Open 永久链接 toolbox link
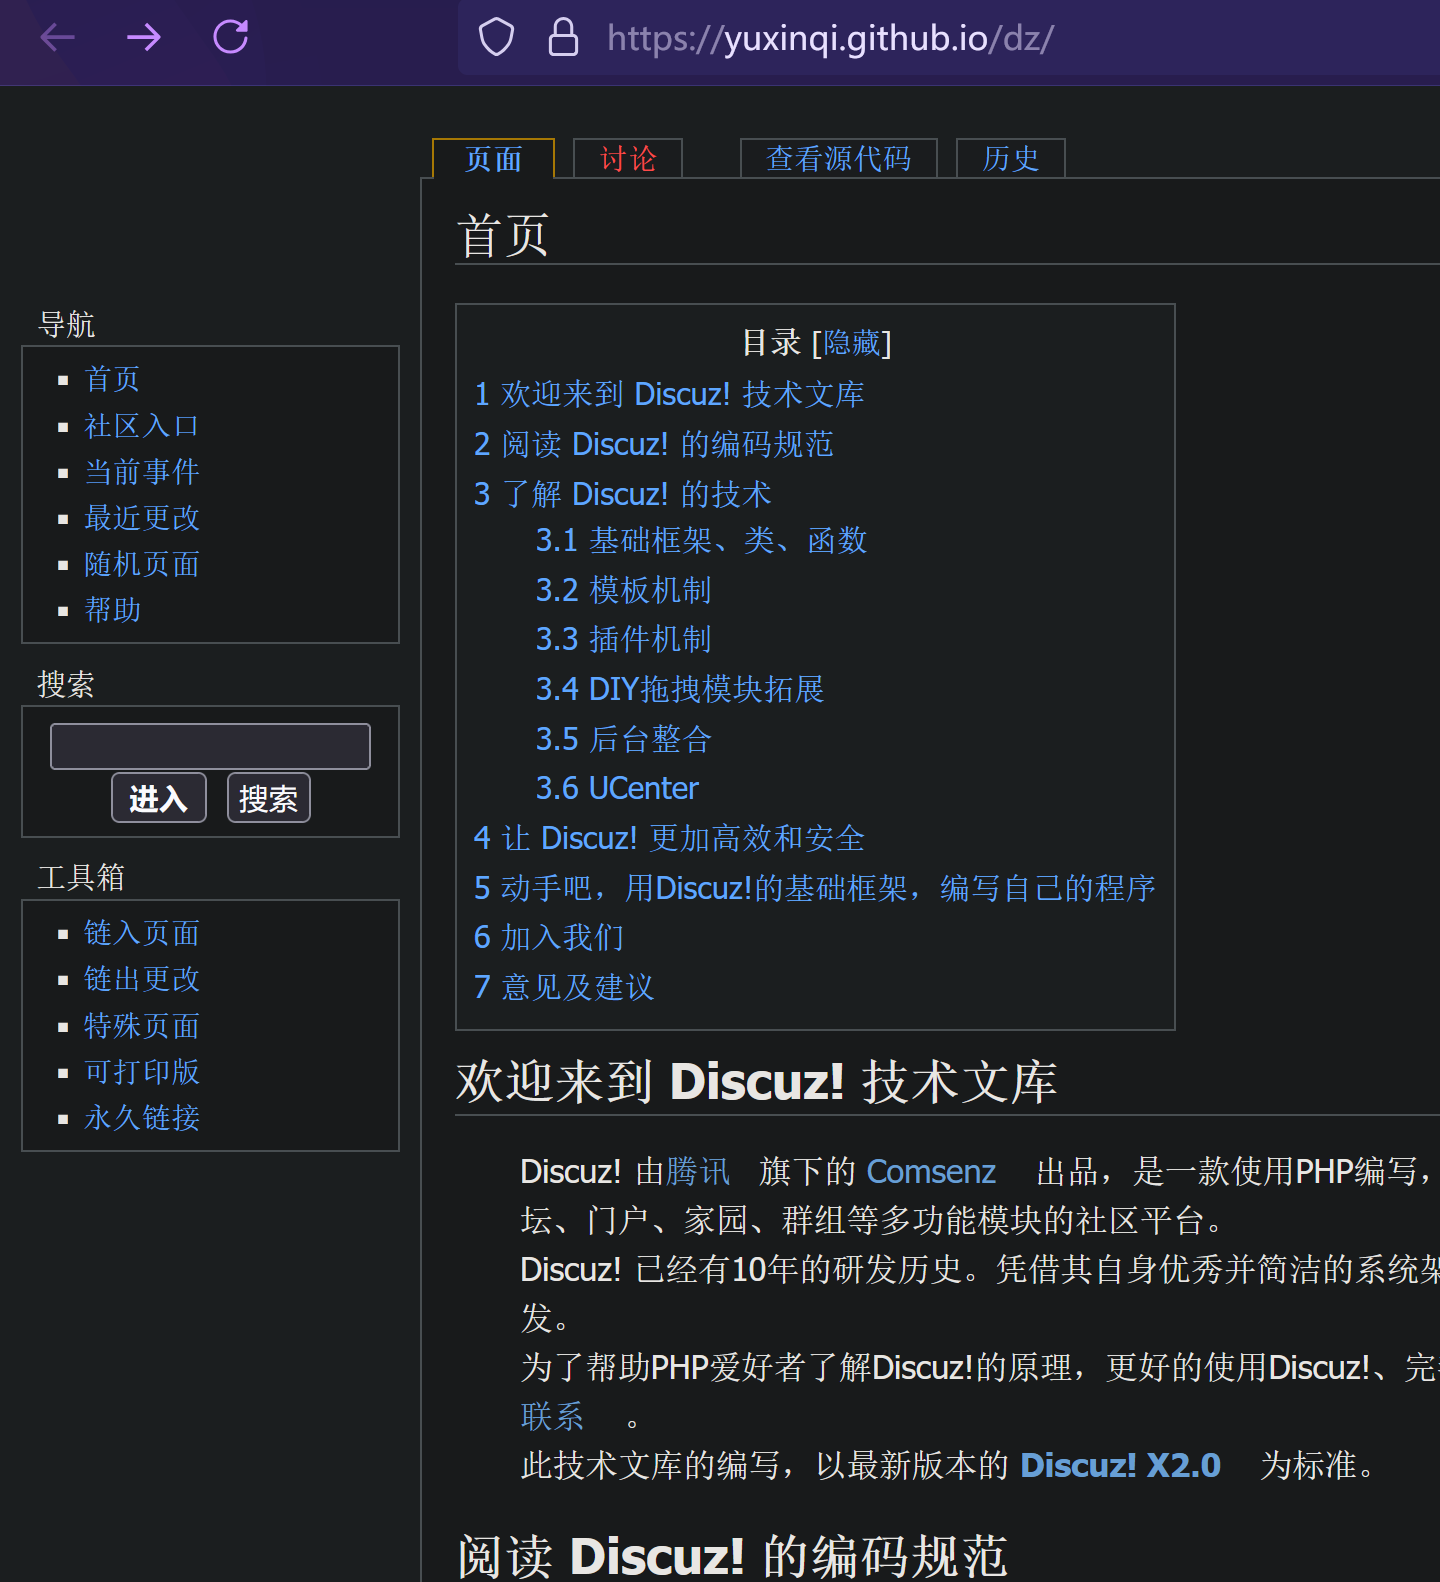Screen dimensions: 1440x1582 coord(141,1118)
